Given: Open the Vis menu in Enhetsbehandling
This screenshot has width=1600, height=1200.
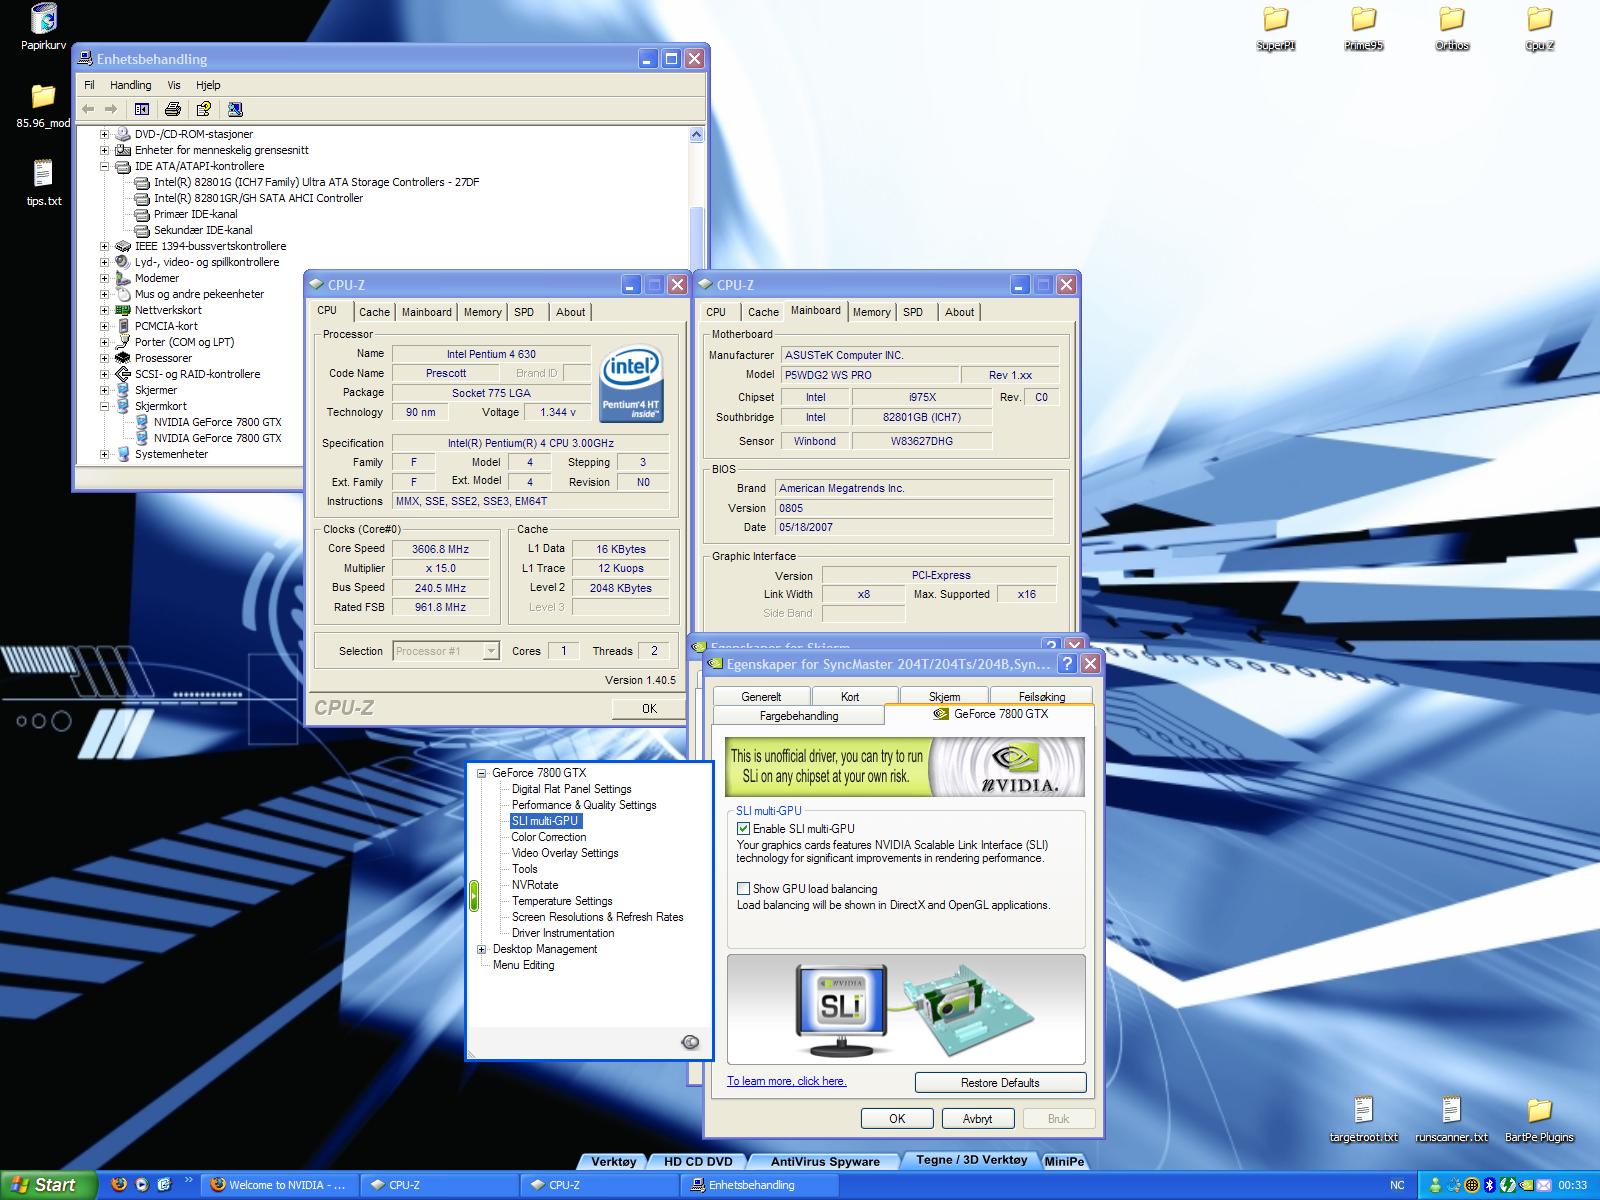Looking at the screenshot, I should coord(174,85).
